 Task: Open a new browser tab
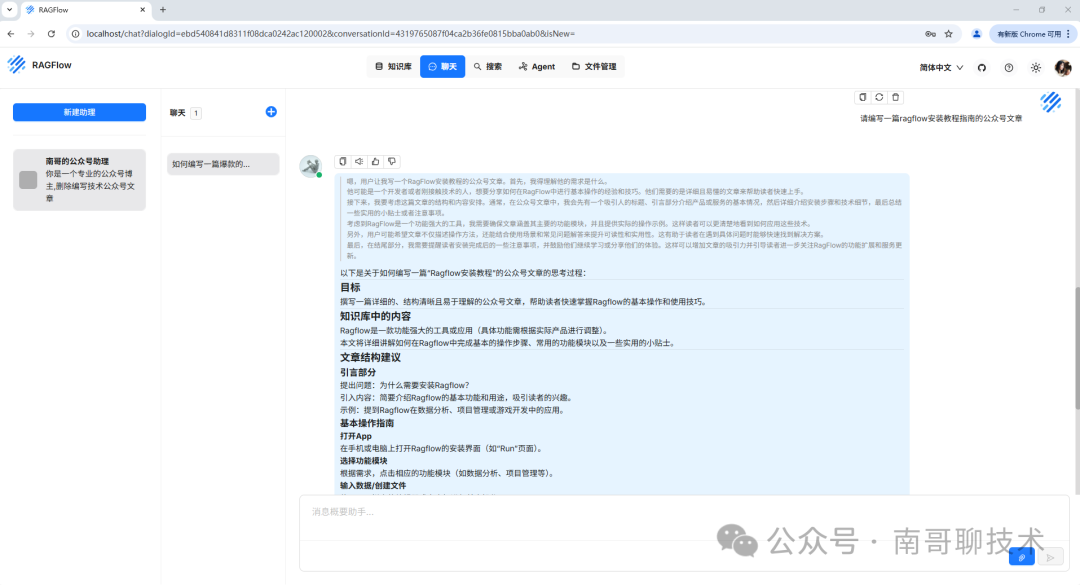point(163,10)
